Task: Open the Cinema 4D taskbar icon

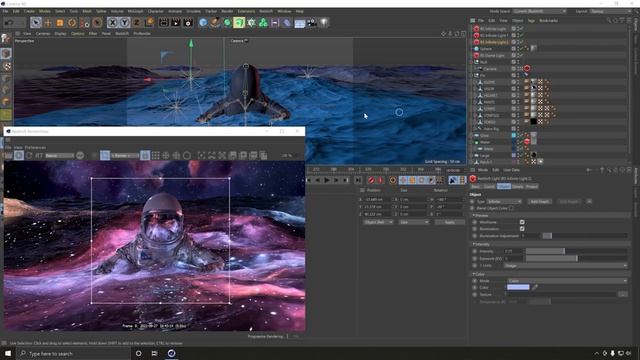Action: pos(171,353)
